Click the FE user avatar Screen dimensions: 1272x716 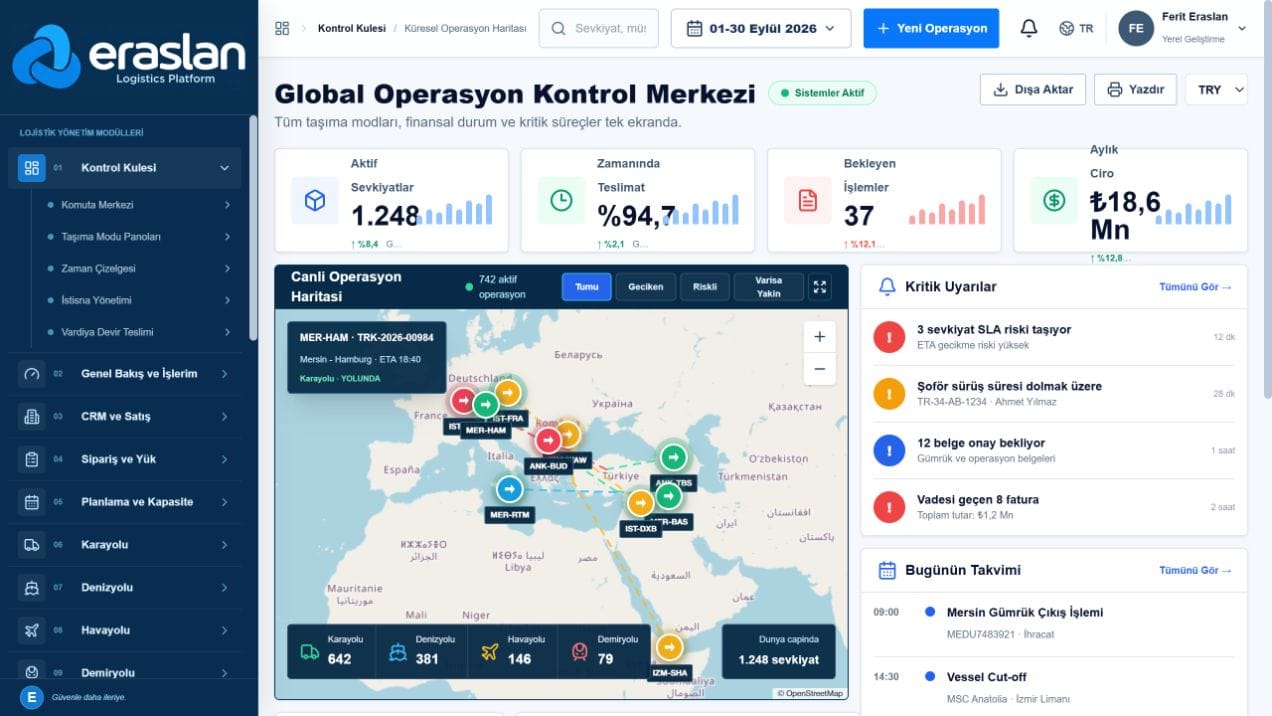point(1135,28)
